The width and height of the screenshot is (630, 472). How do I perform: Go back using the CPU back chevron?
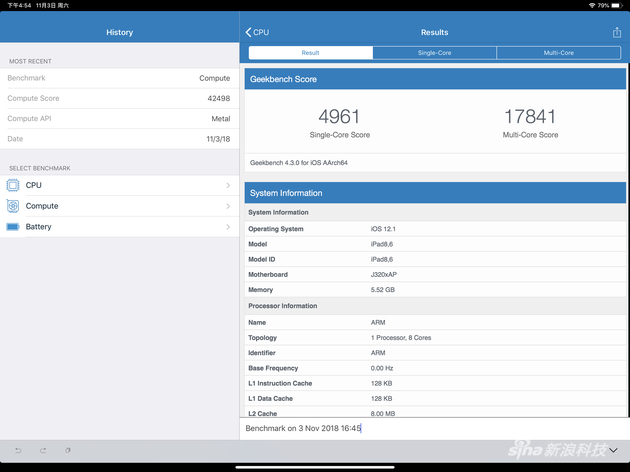point(258,32)
